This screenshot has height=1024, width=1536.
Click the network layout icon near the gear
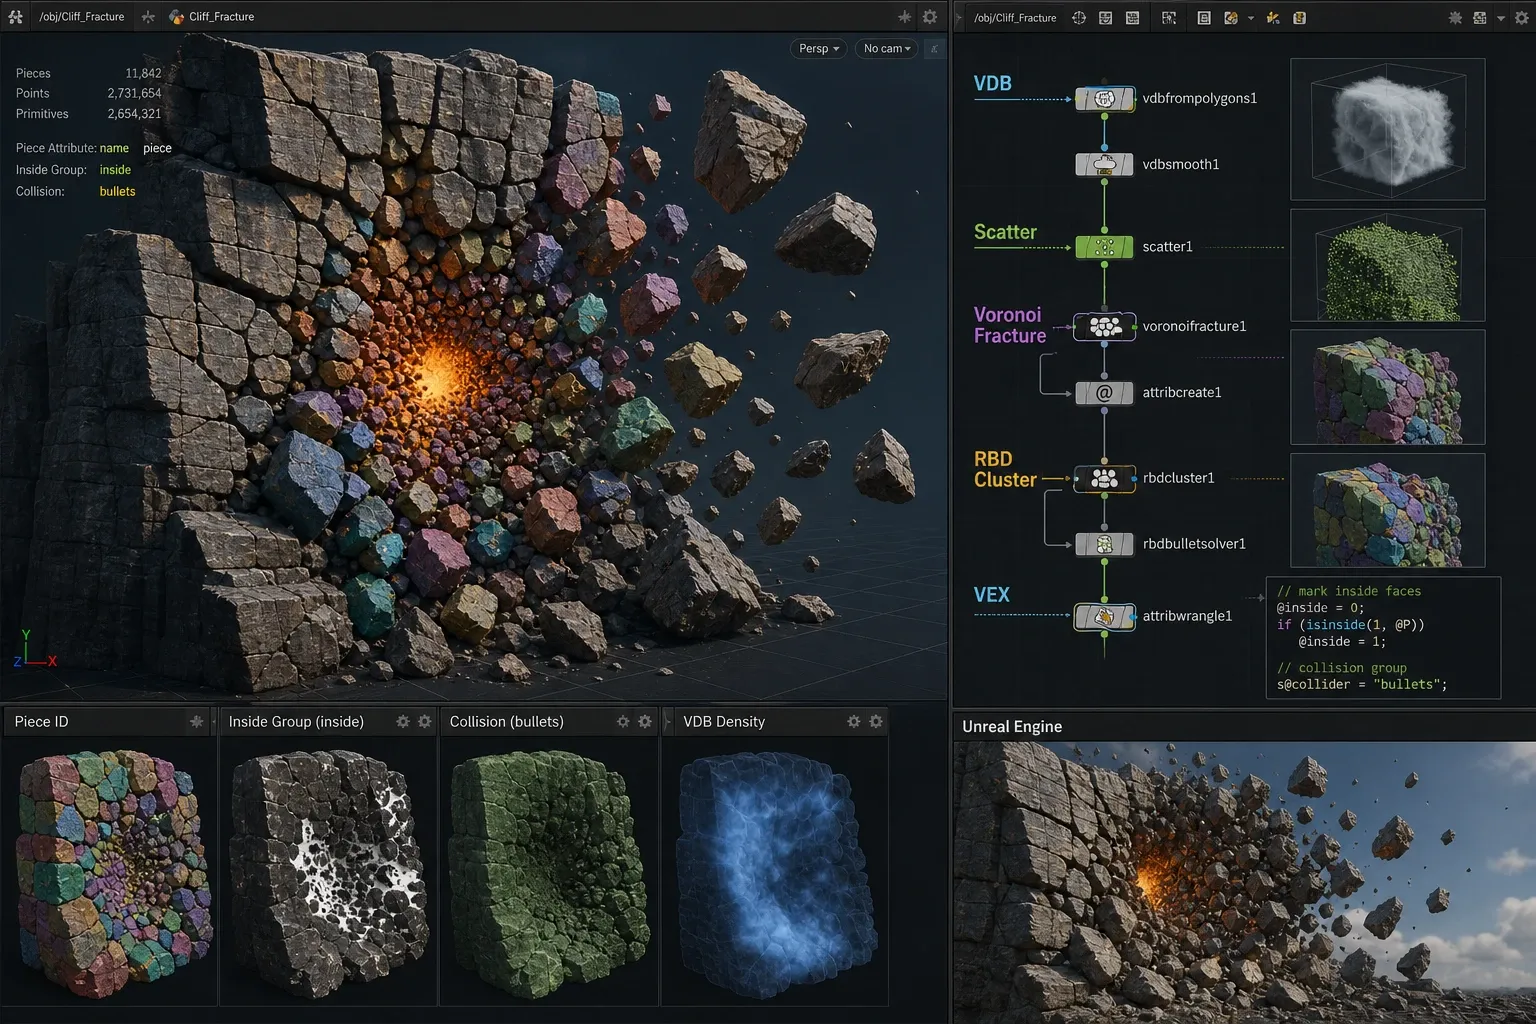click(1480, 18)
